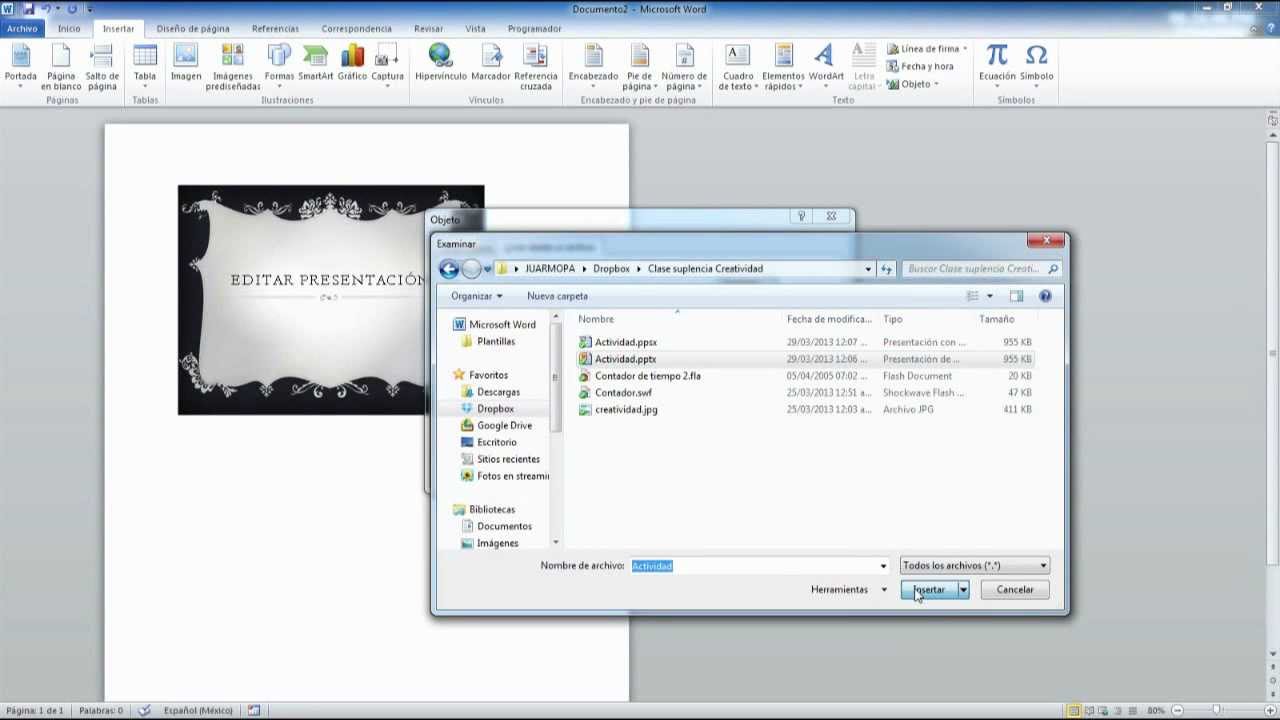Screen dimensions: 1280x720
Task: Insert a Referencia cruzada
Action: pos(536,66)
